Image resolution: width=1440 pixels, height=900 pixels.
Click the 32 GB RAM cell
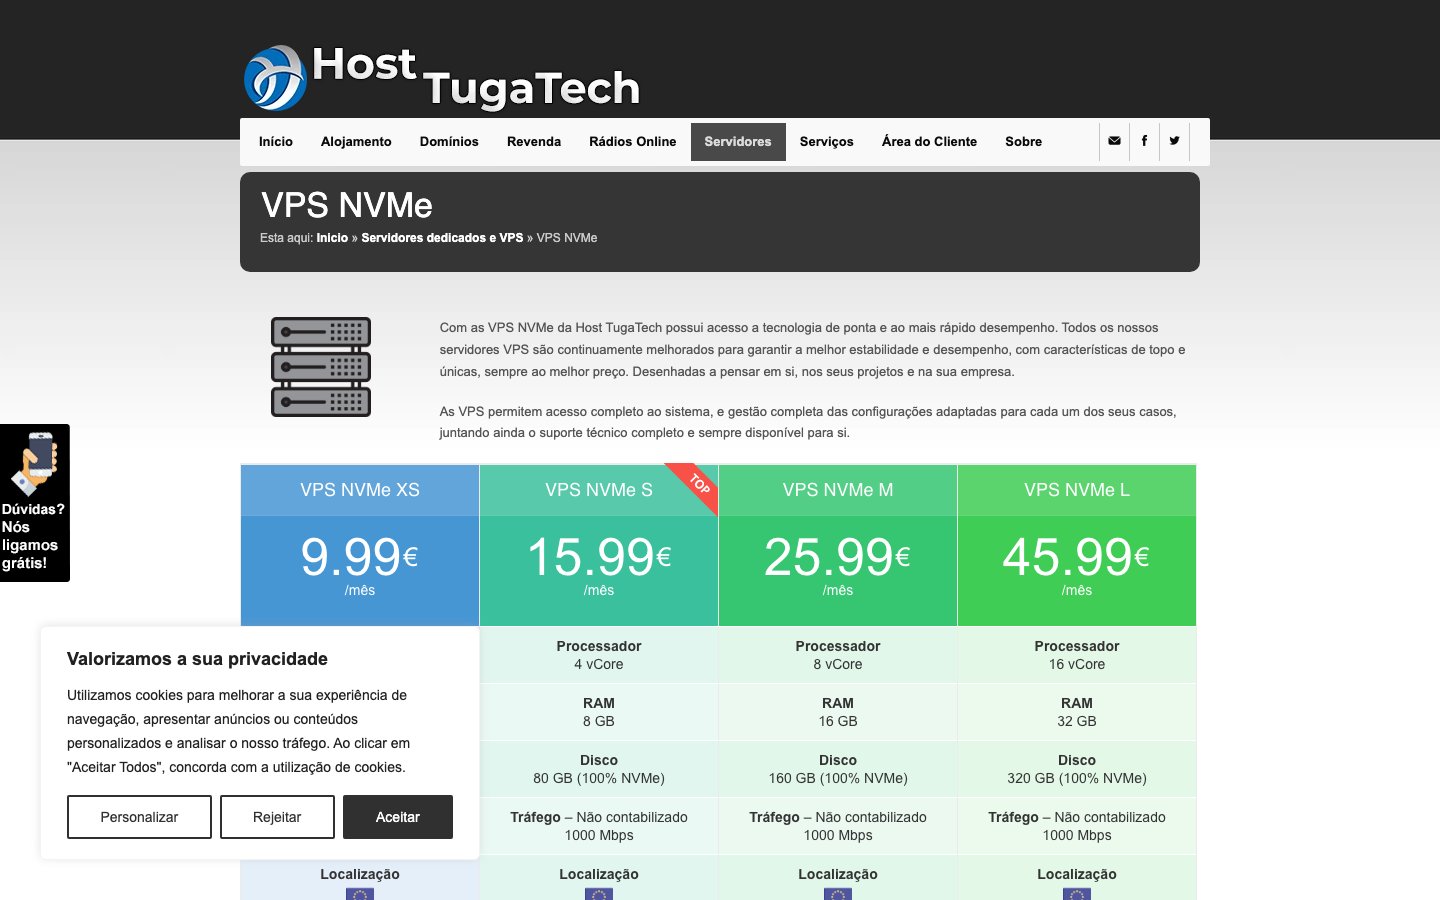tap(1077, 712)
